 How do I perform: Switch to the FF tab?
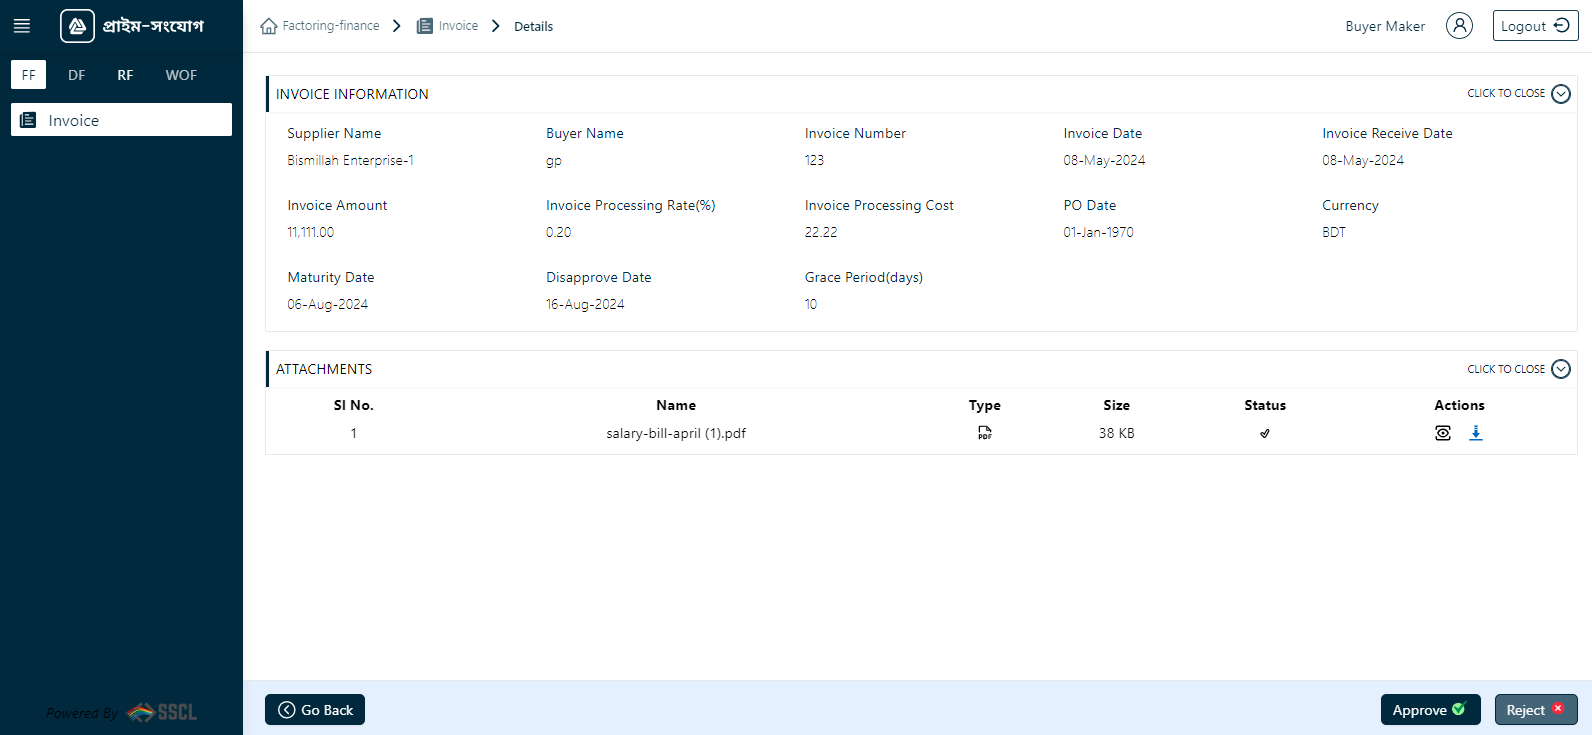(28, 75)
